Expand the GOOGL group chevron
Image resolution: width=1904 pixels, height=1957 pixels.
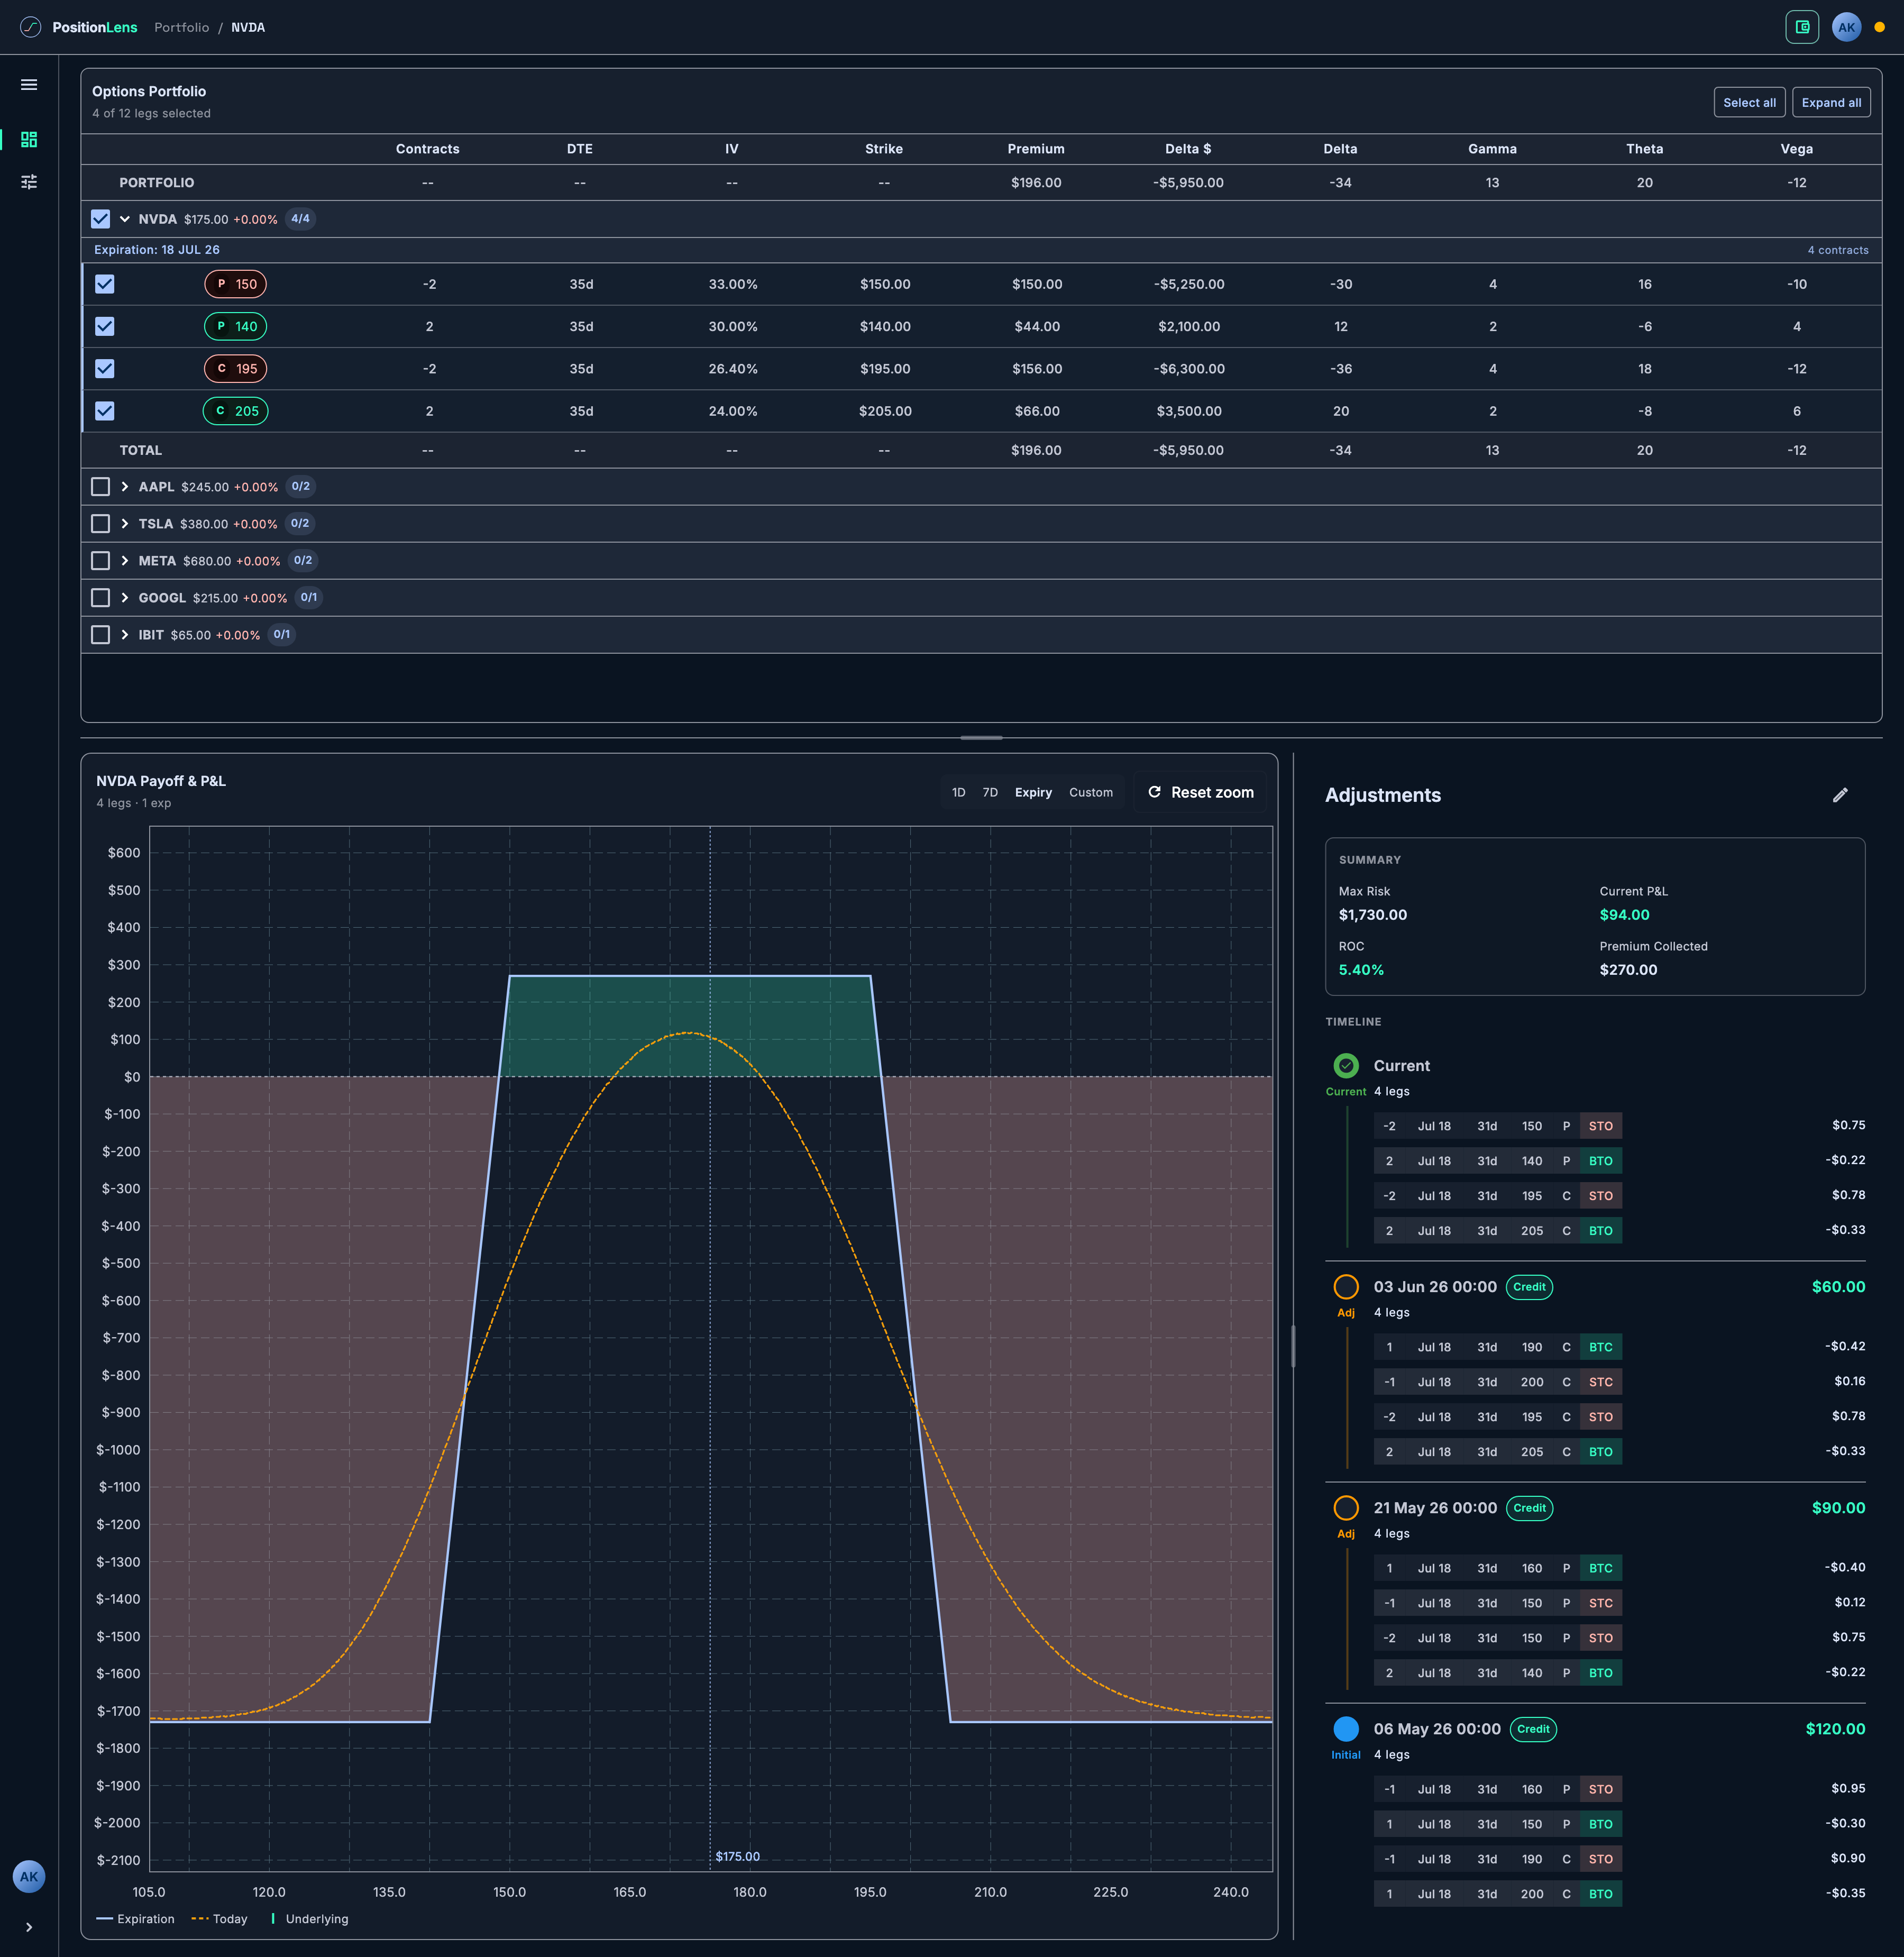125,598
